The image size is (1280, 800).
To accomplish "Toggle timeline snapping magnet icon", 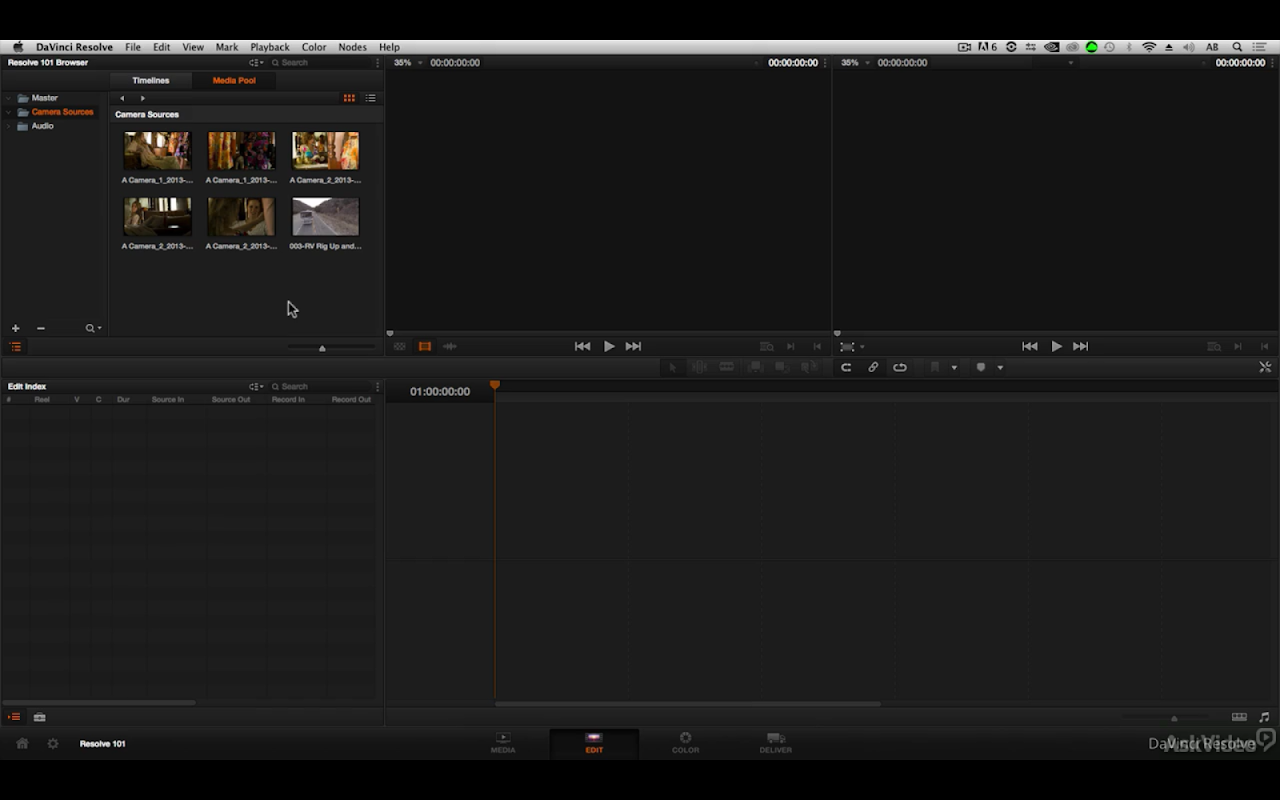I will click(846, 367).
